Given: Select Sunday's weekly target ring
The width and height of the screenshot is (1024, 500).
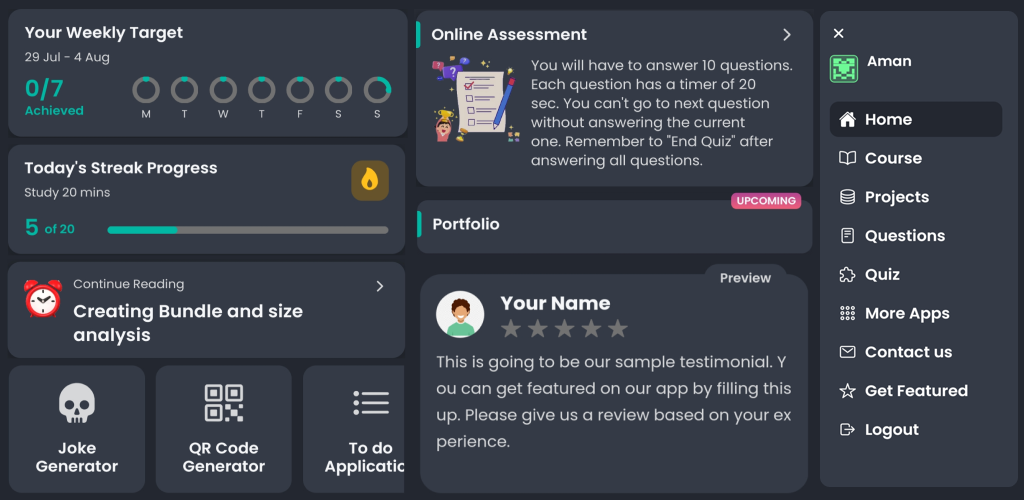Looking at the screenshot, I should (x=377, y=90).
